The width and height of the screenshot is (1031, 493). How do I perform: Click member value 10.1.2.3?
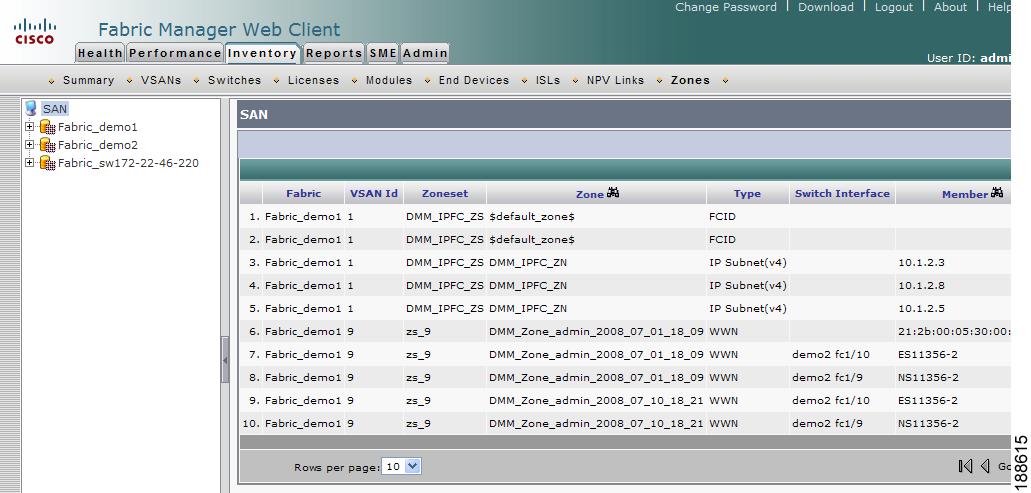[x=921, y=262]
